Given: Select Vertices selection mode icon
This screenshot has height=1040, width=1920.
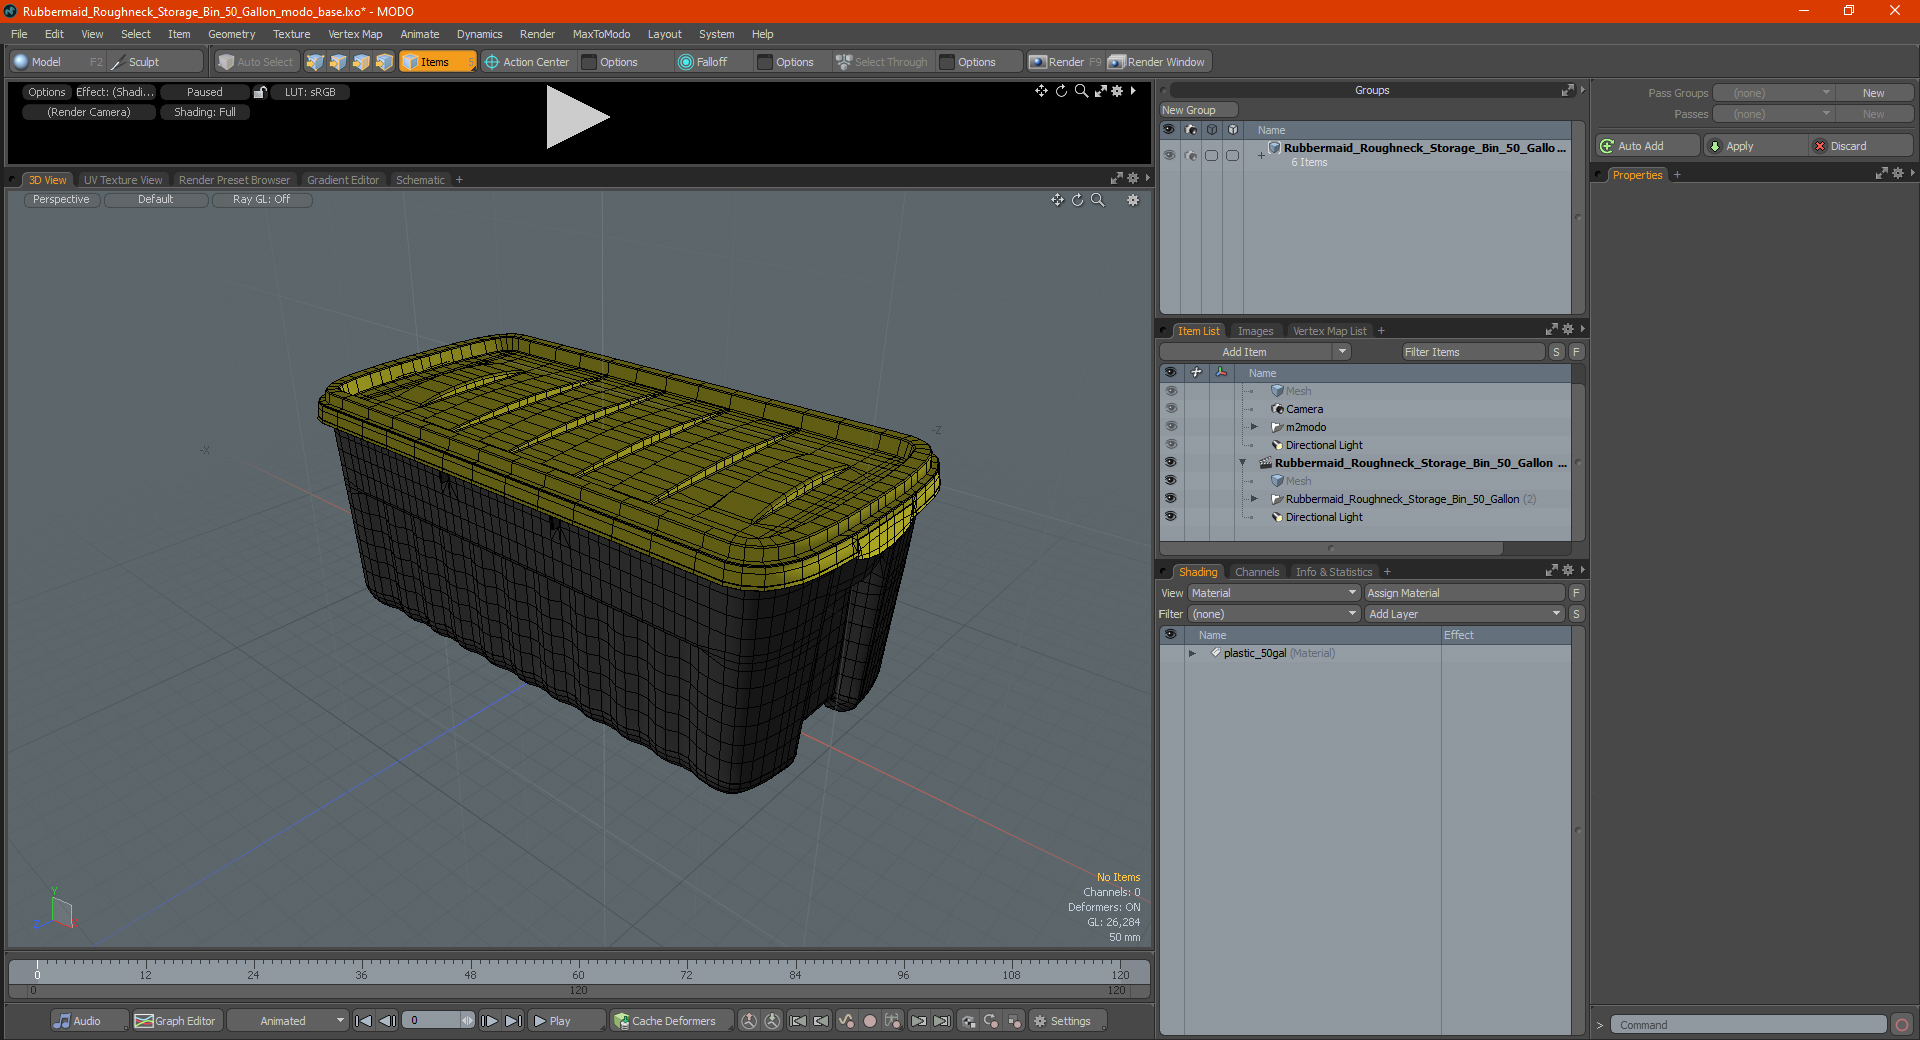Looking at the screenshot, I should point(315,62).
